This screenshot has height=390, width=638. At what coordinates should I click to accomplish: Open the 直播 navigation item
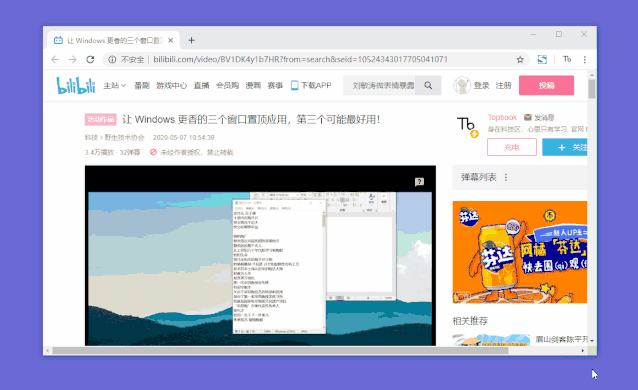click(201, 85)
